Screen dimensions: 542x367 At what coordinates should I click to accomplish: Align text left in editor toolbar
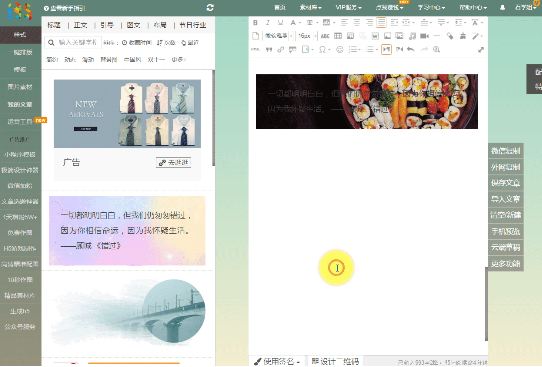tap(344, 23)
